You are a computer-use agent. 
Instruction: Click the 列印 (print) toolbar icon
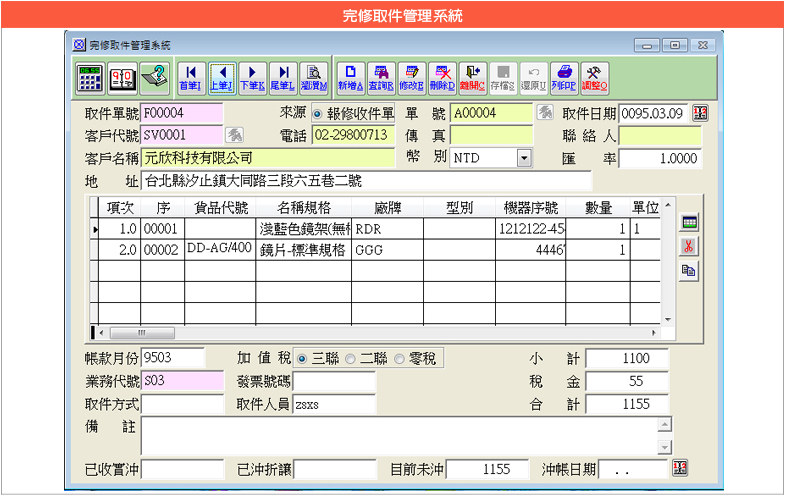coord(564,75)
